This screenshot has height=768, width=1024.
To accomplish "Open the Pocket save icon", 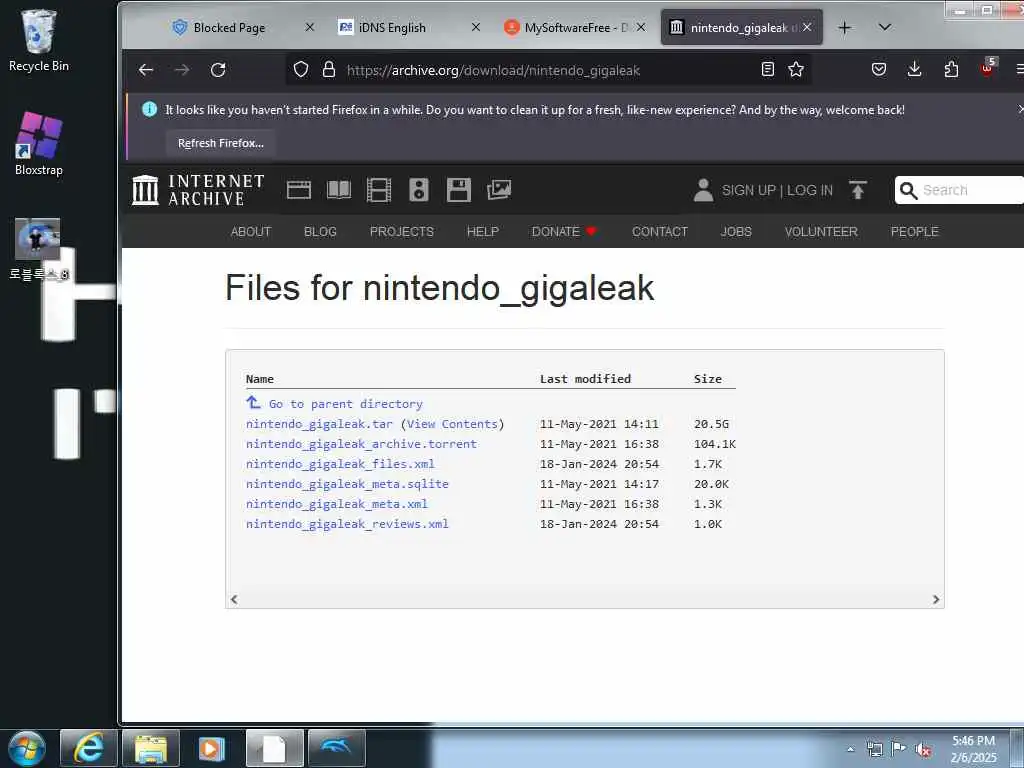I will click(x=879, y=69).
